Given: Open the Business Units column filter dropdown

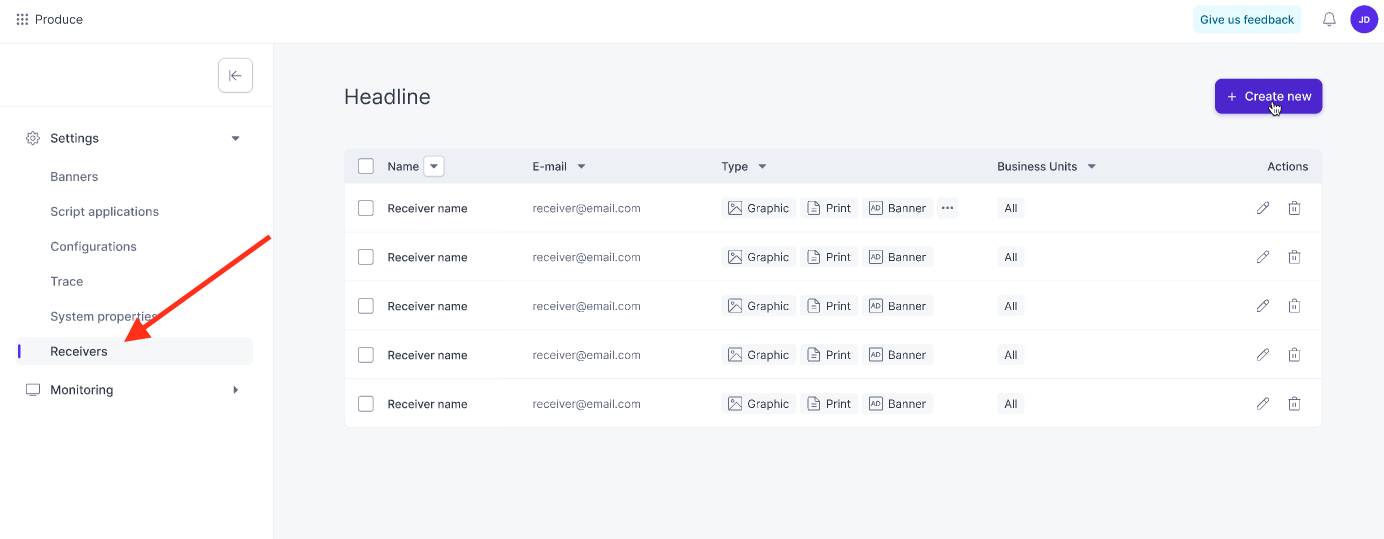Looking at the screenshot, I should tap(1092, 166).
